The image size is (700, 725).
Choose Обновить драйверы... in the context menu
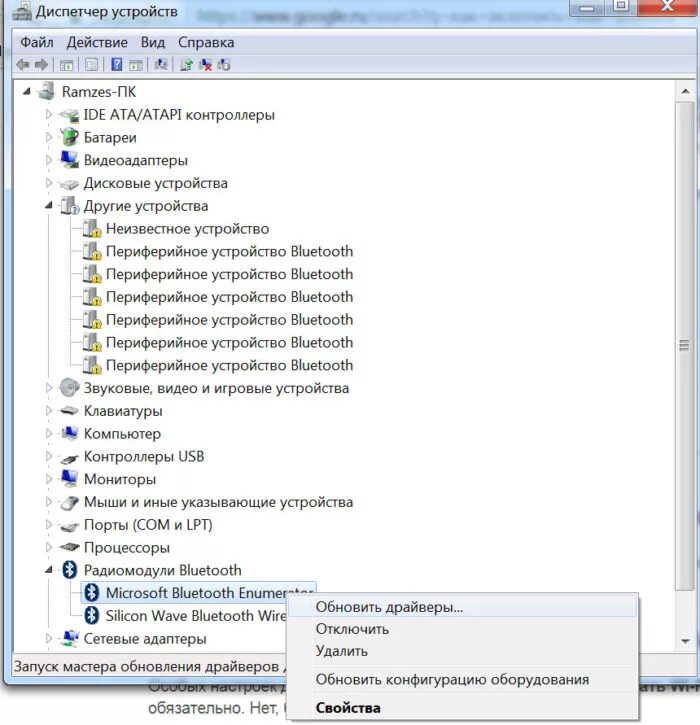click(x=462, y=607)
